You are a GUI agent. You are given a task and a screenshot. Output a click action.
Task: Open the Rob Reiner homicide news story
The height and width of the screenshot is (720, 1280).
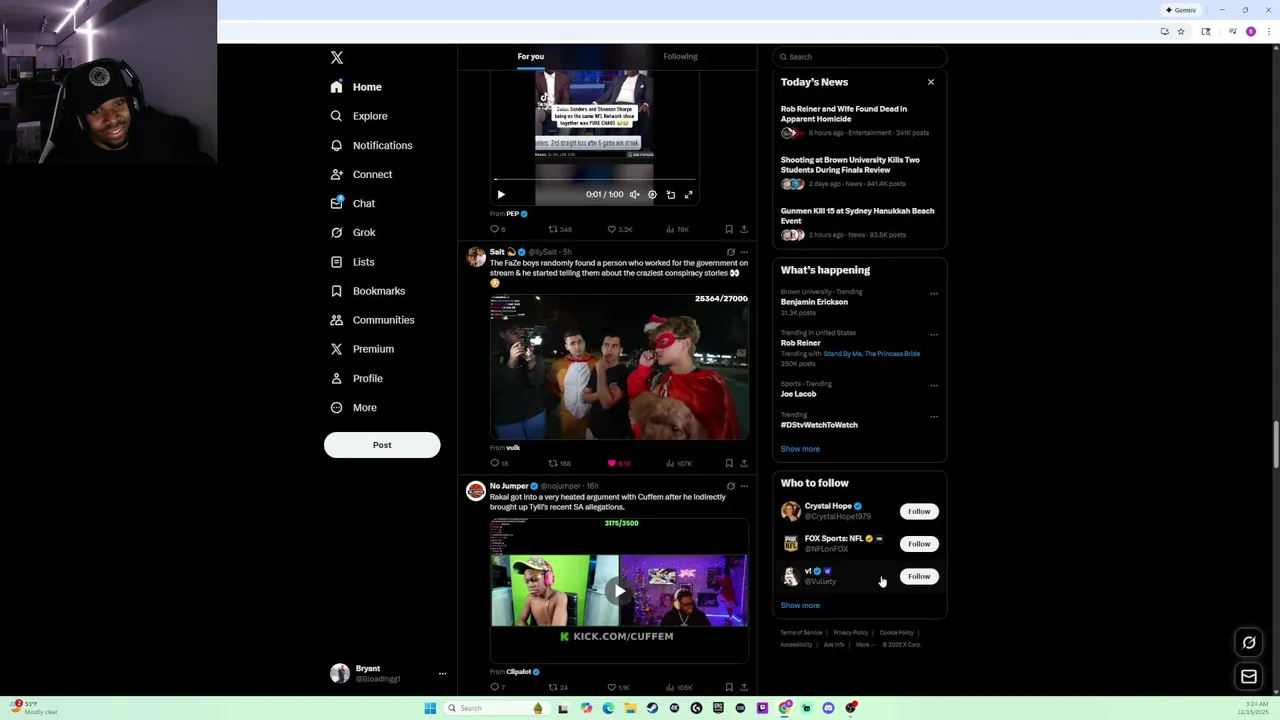859,121
